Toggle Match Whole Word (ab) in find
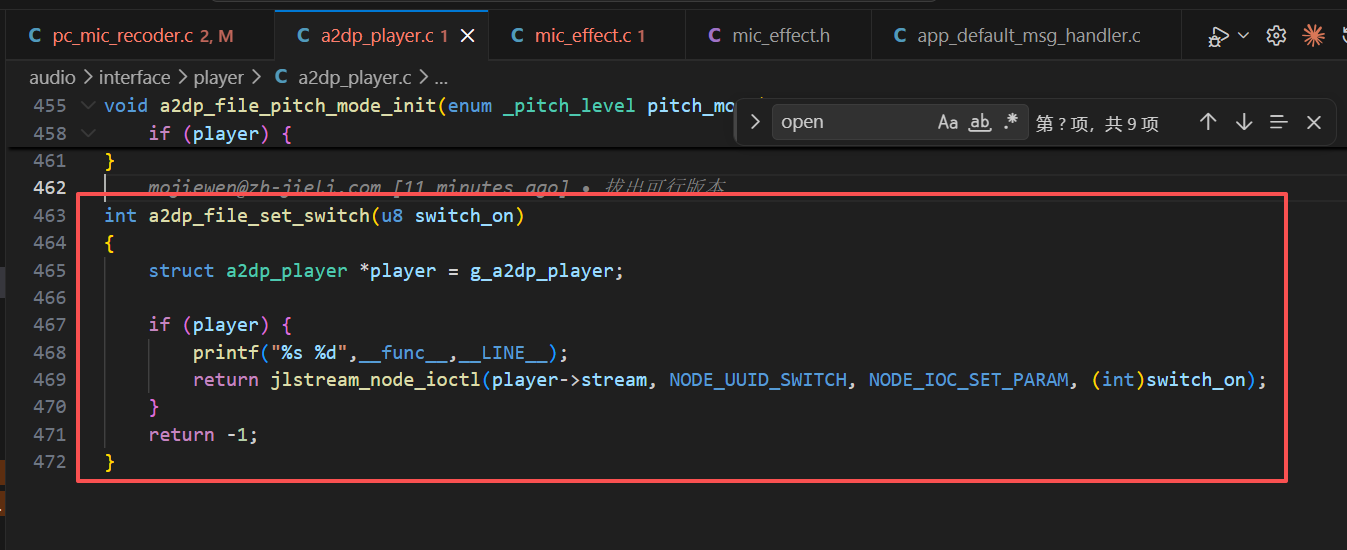The image size is (1347, 550). (x=980, y=122)
